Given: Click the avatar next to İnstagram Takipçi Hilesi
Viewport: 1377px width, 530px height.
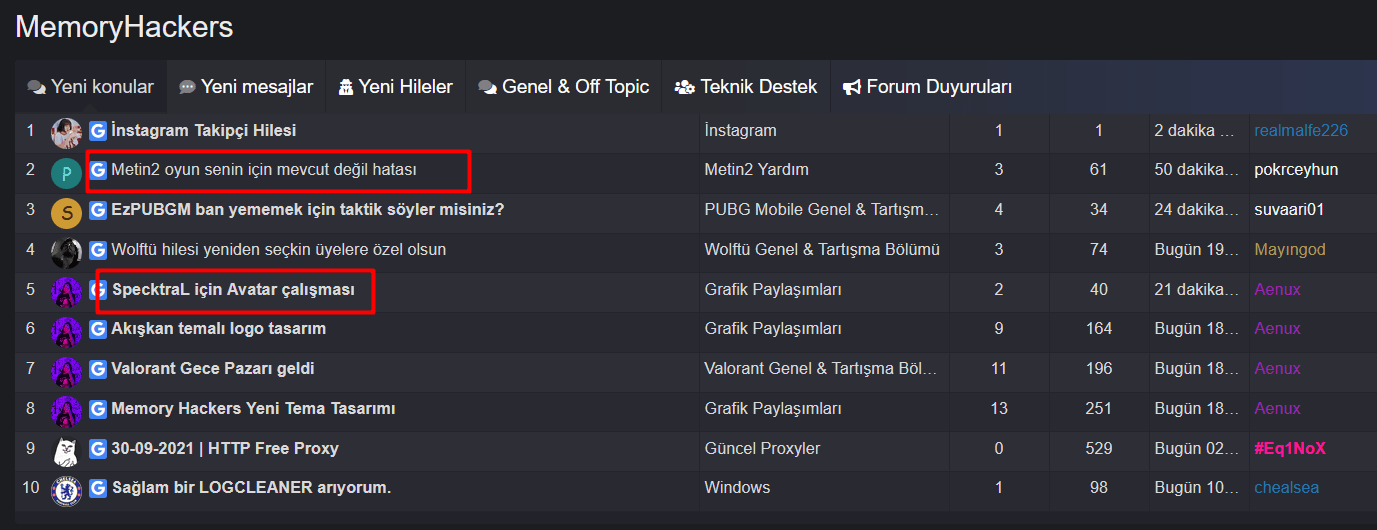Looking at the screenshot, I should pos(66,132).
